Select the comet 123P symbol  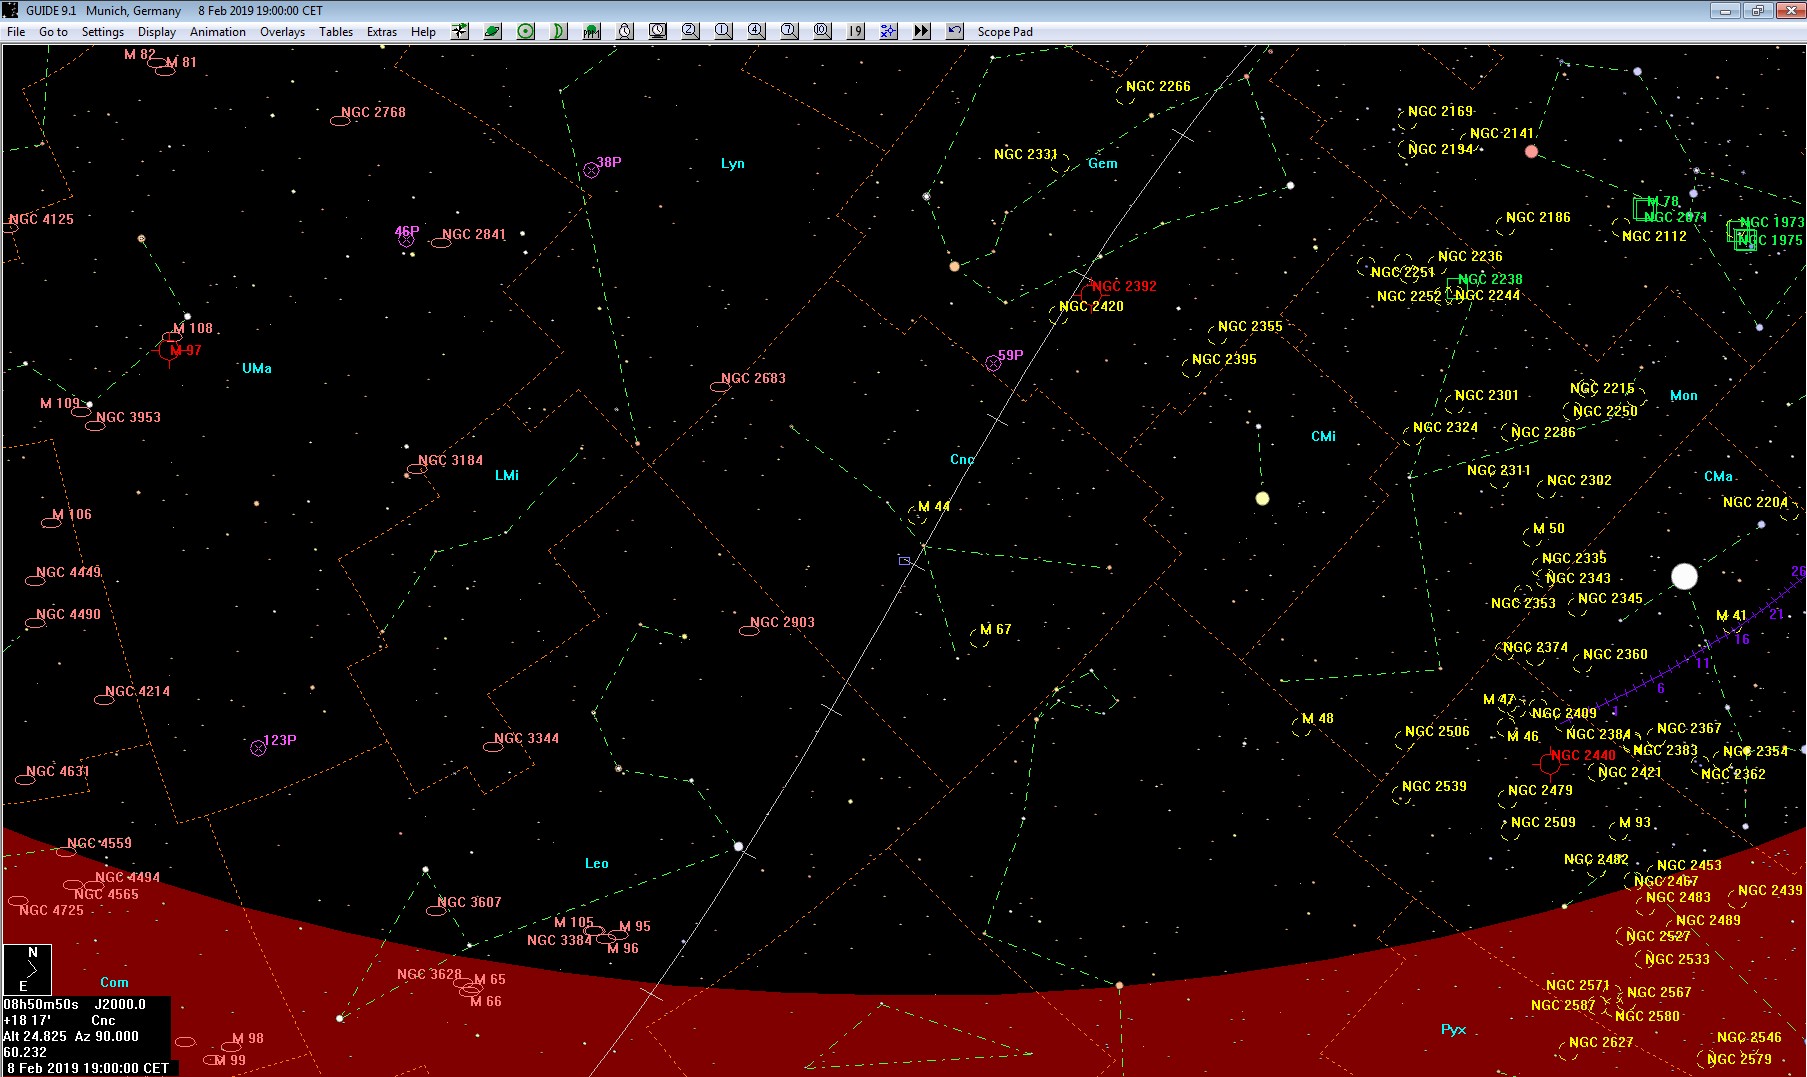(x=258, y=748)
